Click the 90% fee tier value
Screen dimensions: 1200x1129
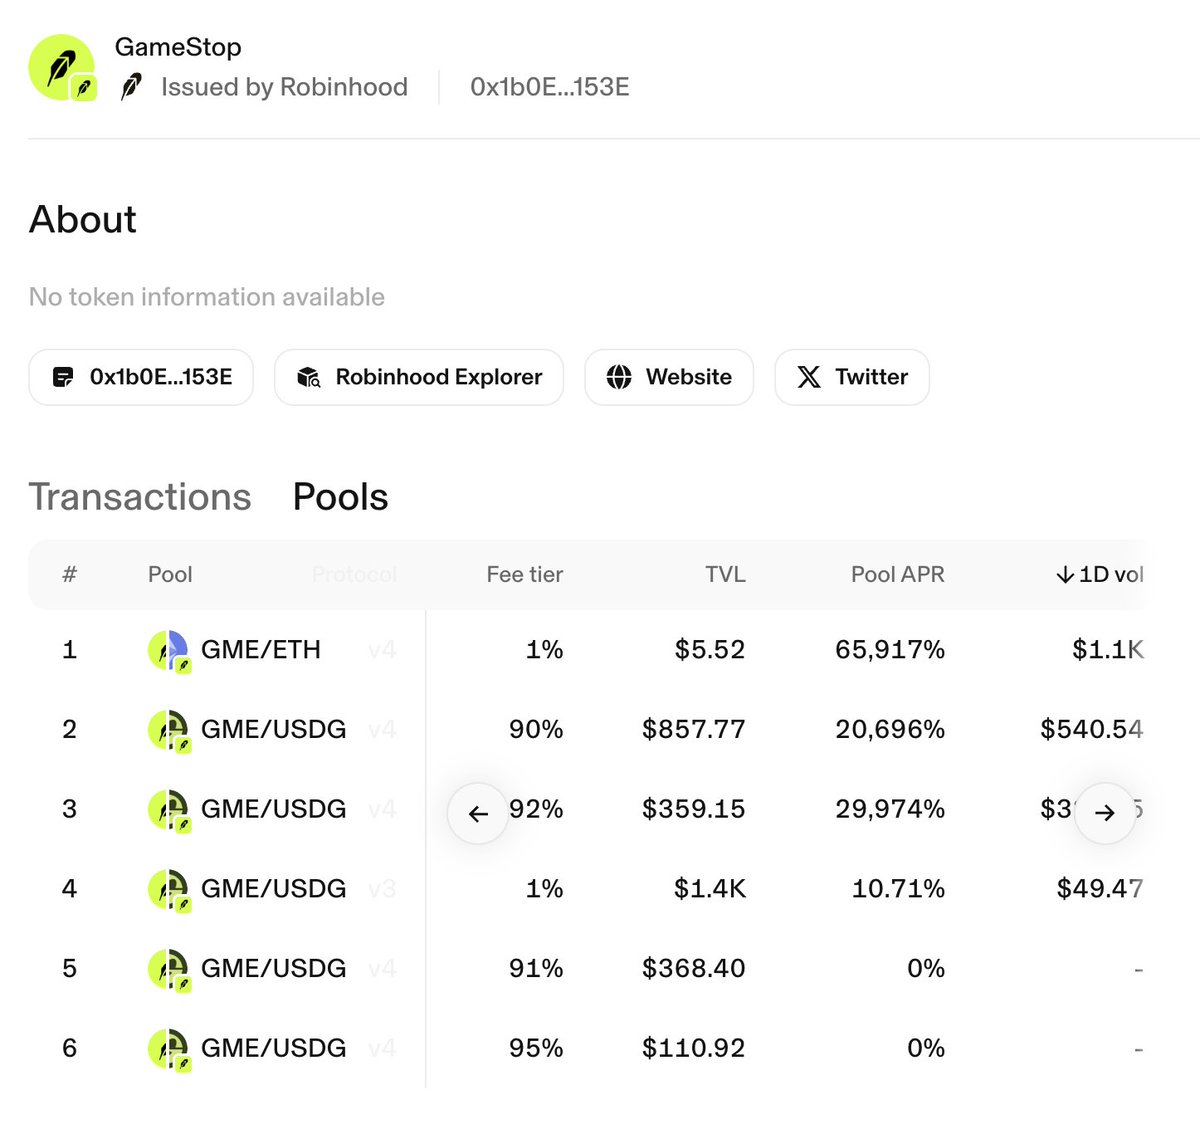(536, 729)
